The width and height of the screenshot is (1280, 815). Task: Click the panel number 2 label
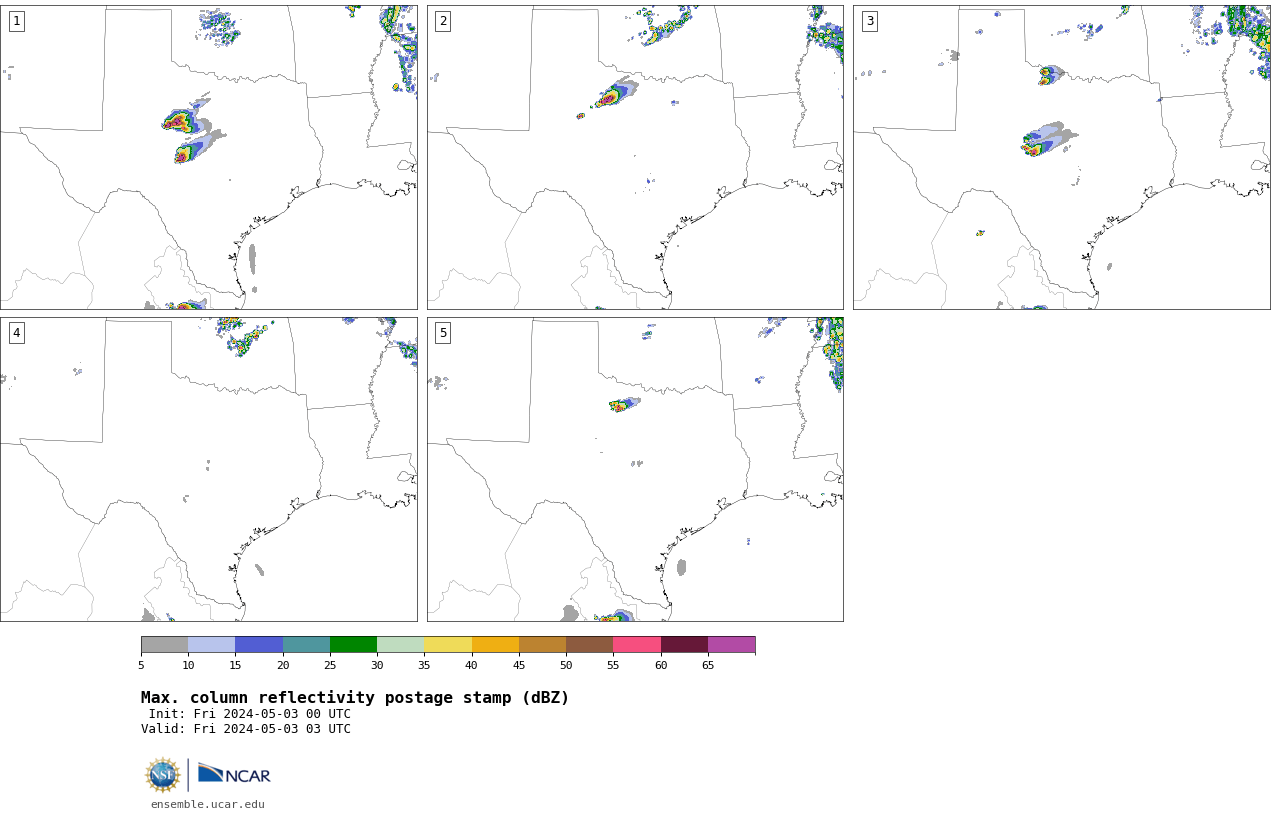point(443,21)
